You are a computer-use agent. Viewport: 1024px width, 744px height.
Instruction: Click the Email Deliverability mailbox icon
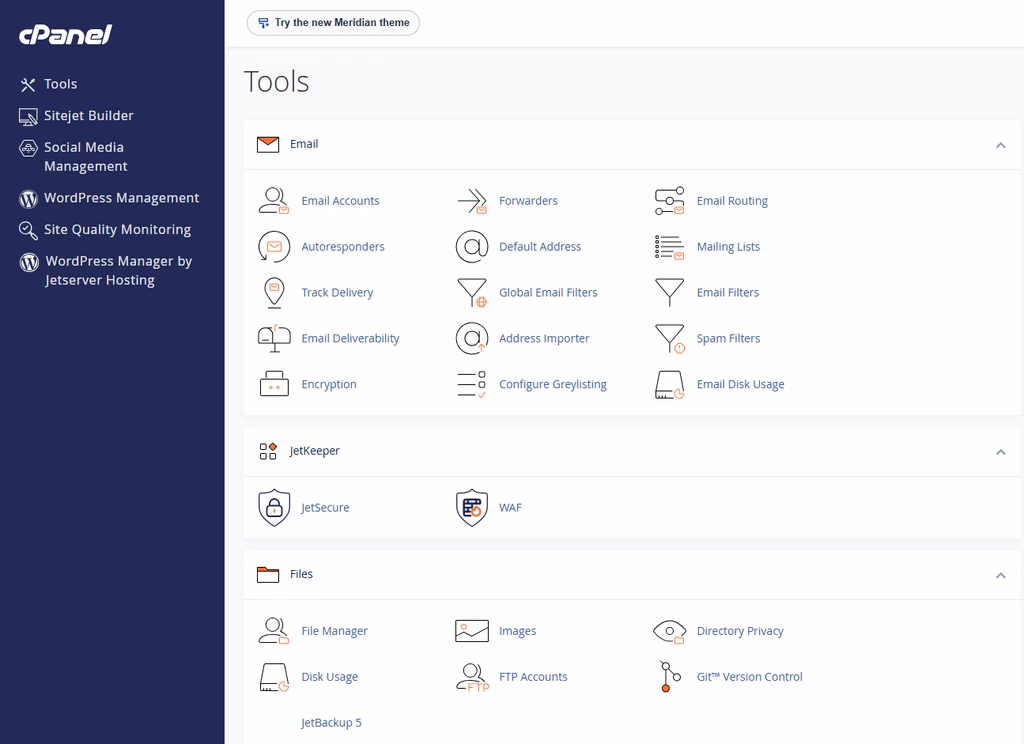(274, 338)
